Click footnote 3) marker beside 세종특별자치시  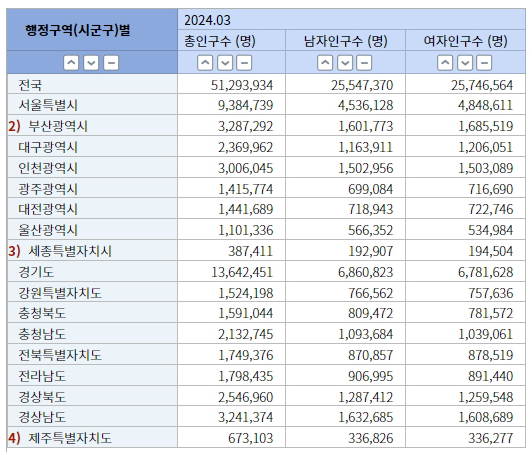[x=14, y=251]
